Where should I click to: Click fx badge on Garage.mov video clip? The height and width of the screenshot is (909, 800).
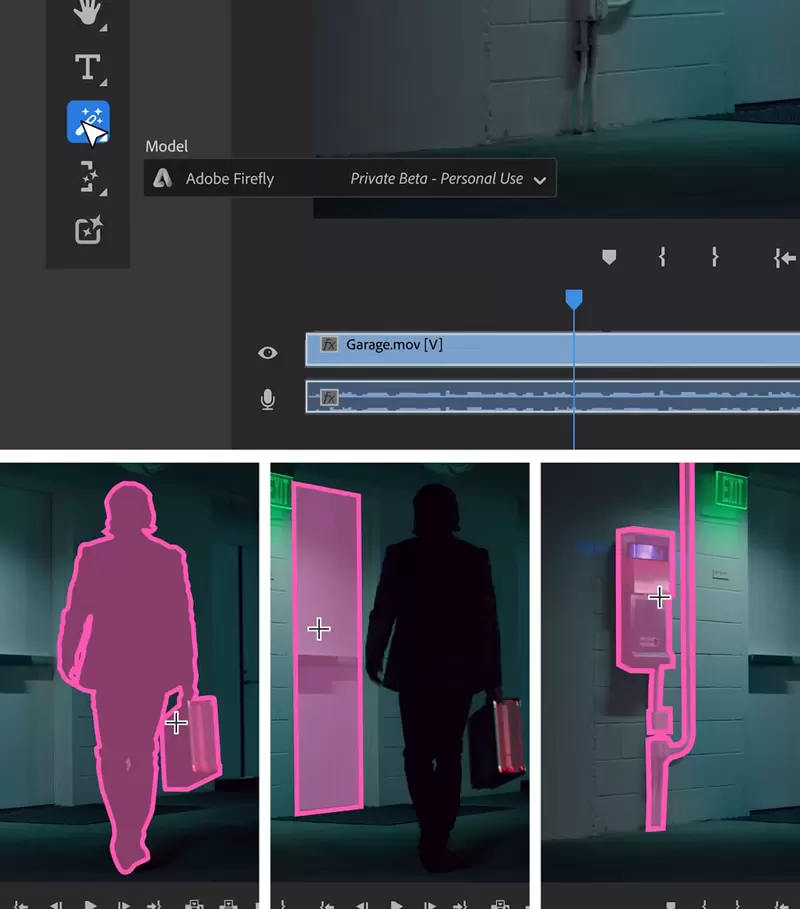(329, 345)
